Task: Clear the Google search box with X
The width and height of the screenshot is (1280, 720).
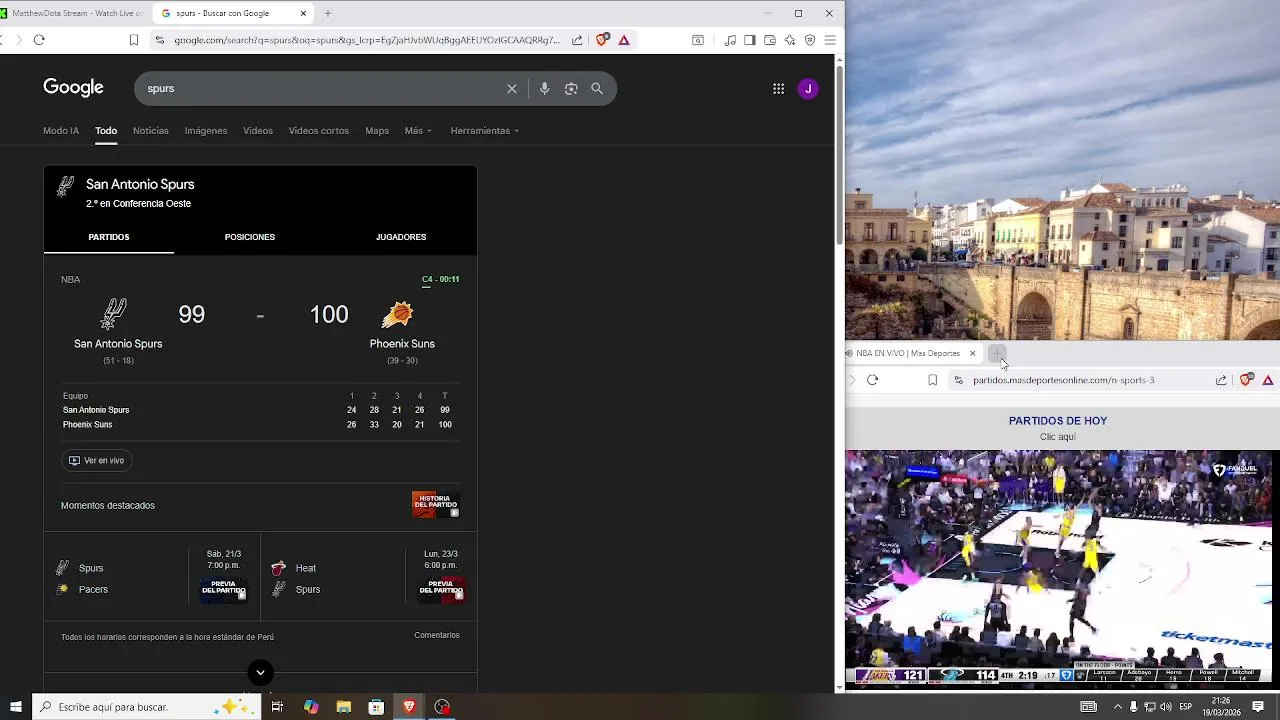Action: click(x=512, y=89)
